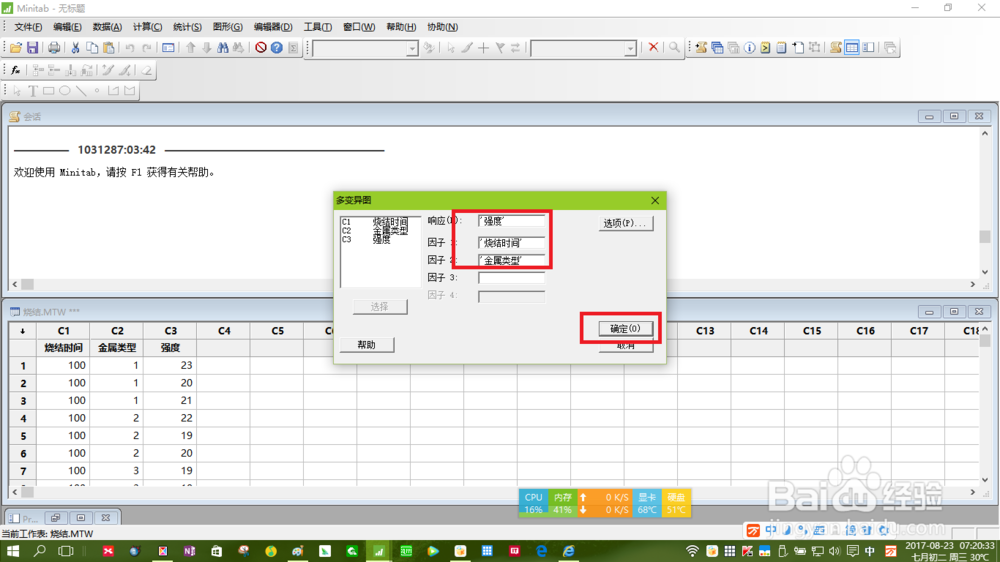Stop the command with the red cancel icon
Image resolution: width=1000 pixels, height=562 pixels.
[260, 48]
